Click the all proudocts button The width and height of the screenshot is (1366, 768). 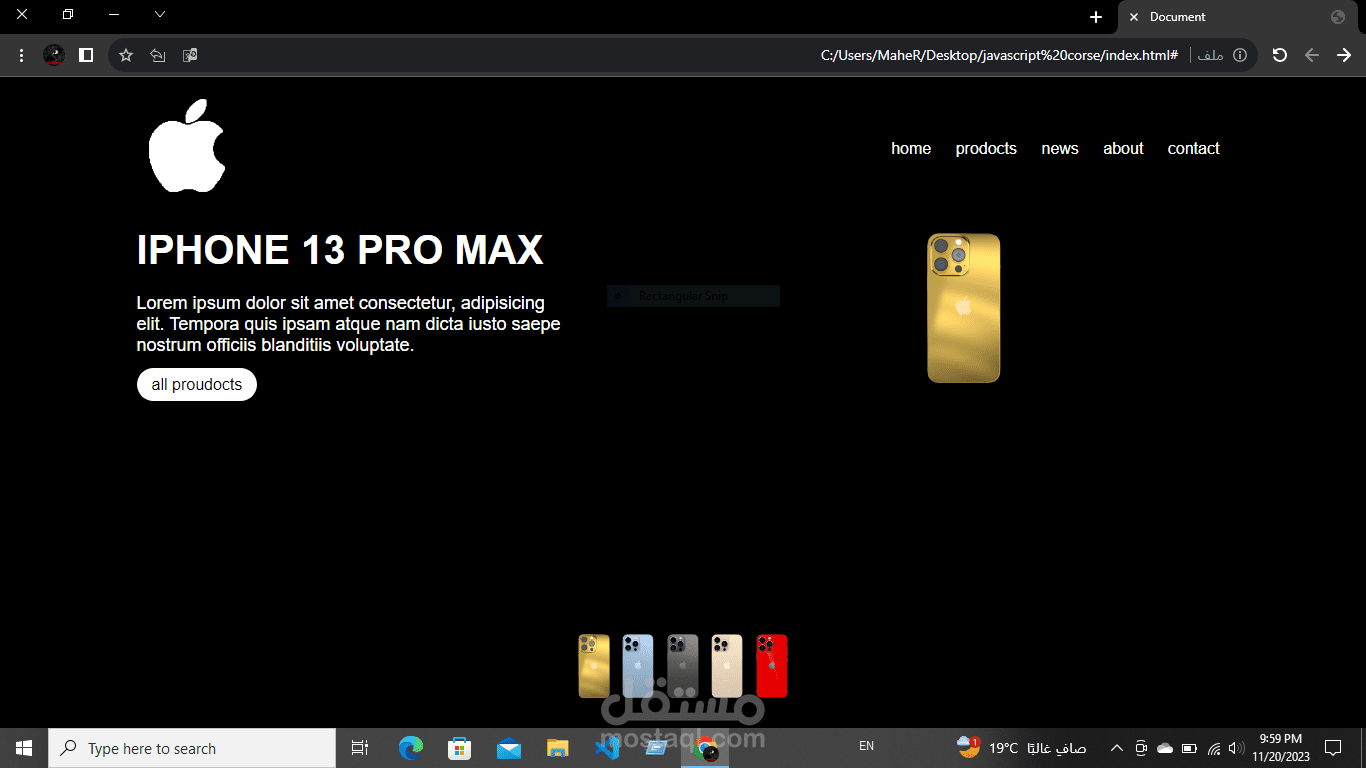(x=197, y=385)
